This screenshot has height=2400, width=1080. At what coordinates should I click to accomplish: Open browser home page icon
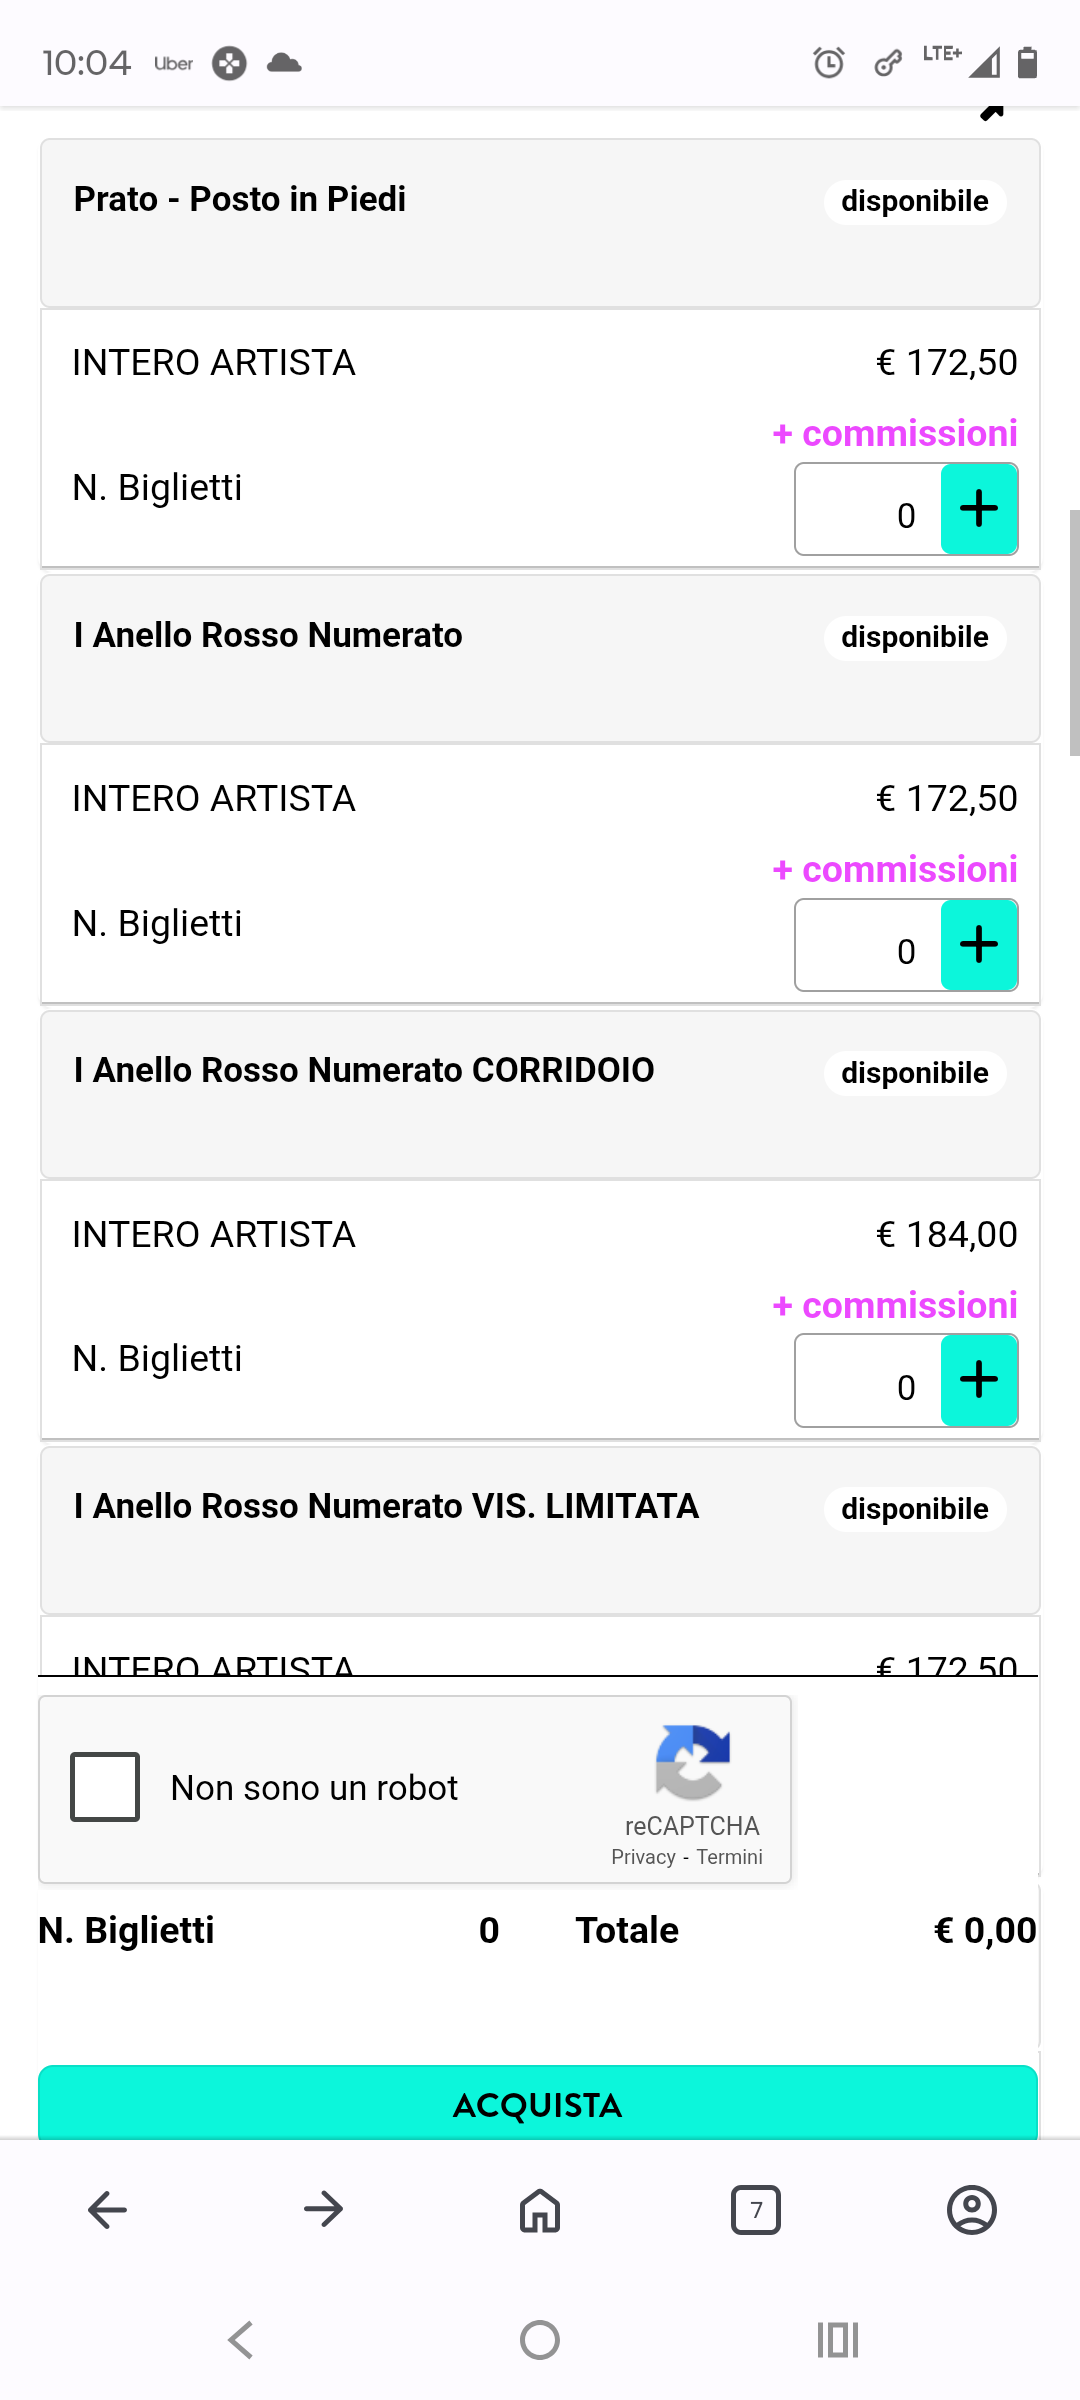540,2210
